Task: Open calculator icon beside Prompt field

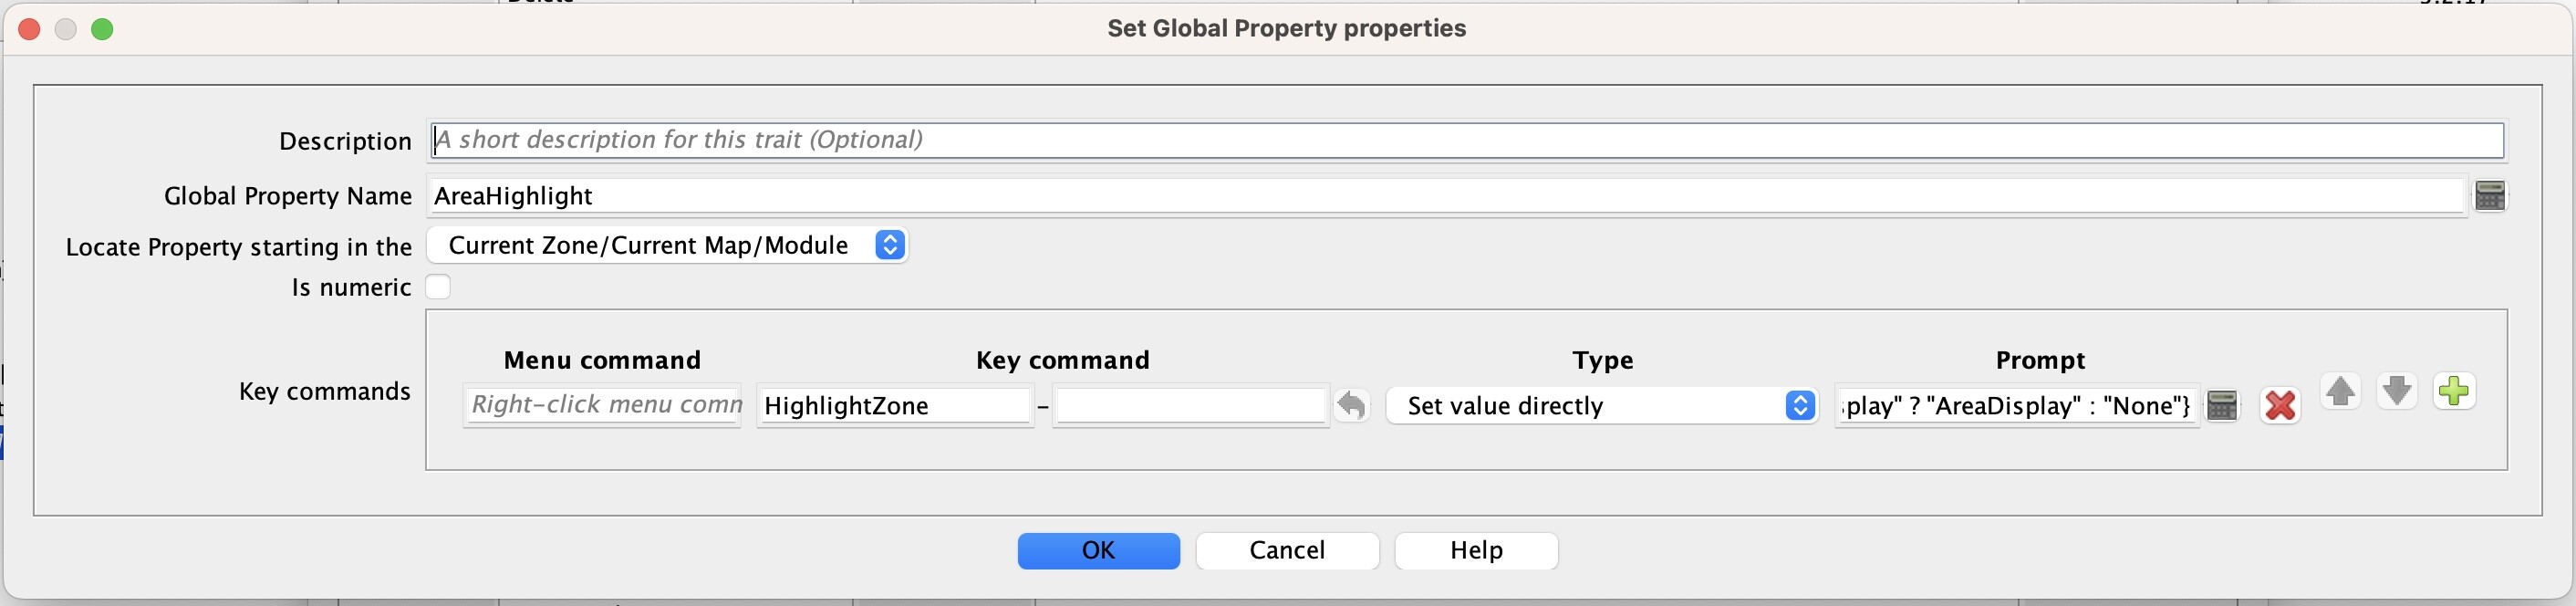Action: (2222, 406)
